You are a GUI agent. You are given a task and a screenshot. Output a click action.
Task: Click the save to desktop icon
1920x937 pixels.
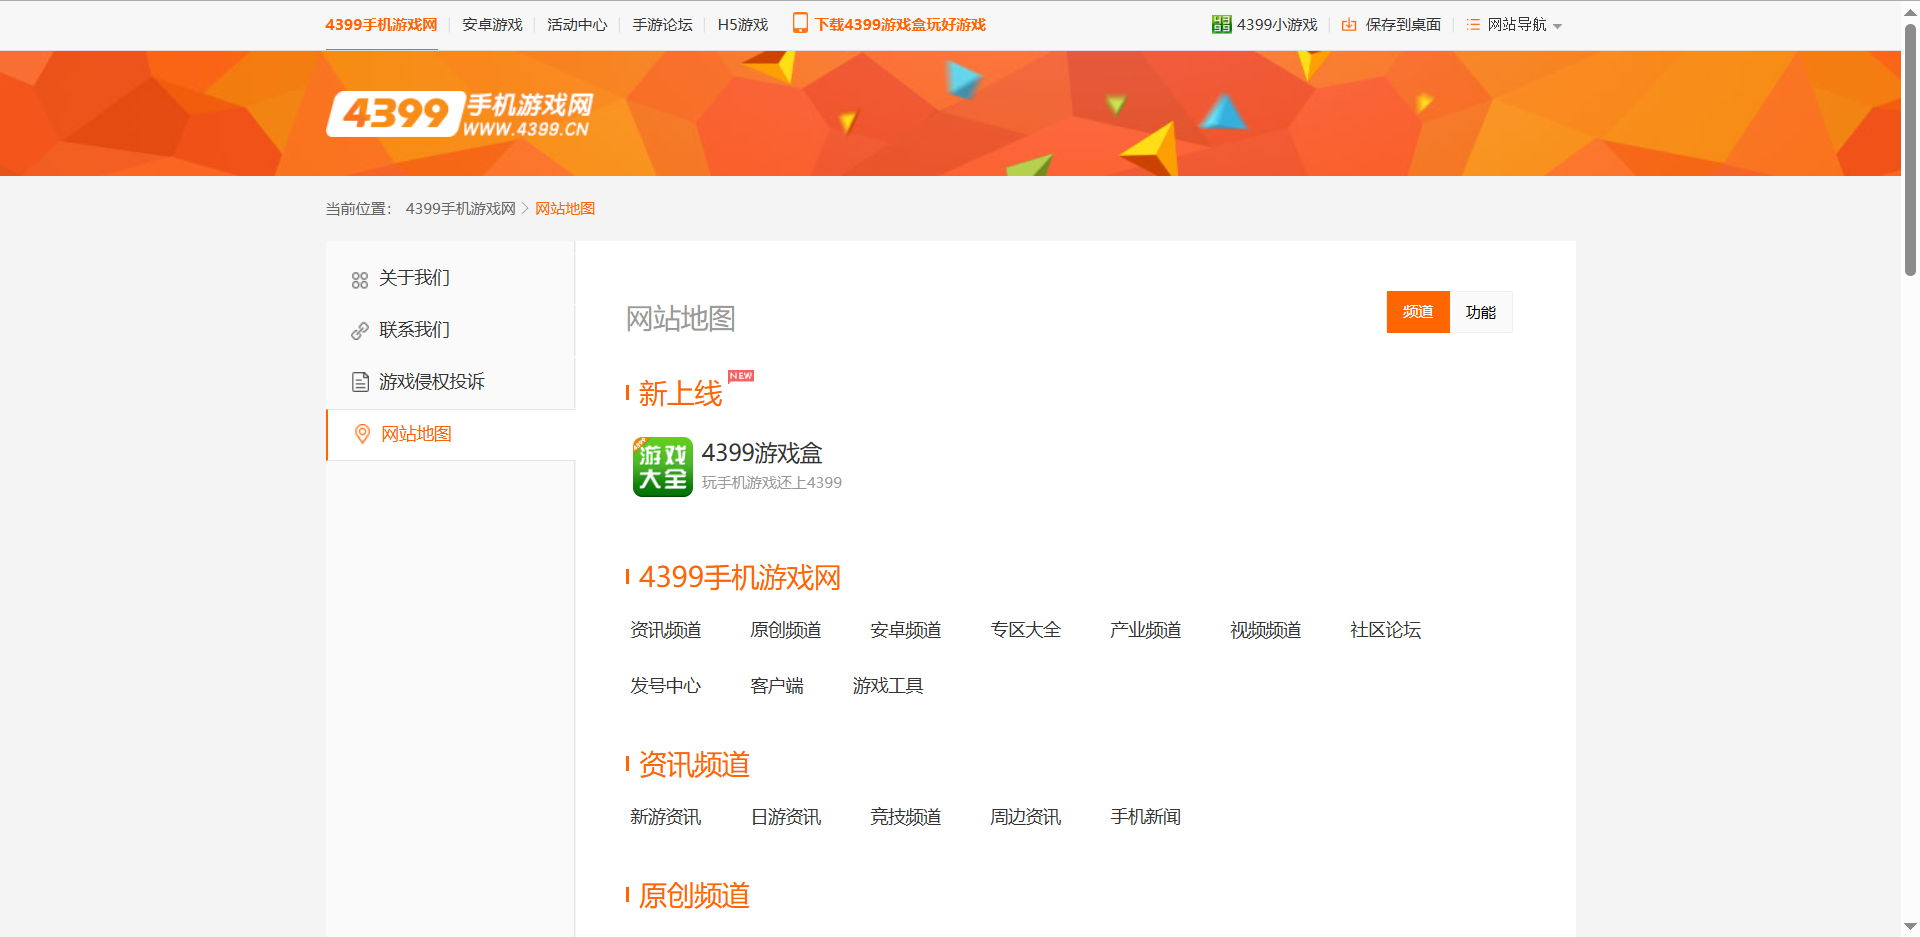[1349, 25]
